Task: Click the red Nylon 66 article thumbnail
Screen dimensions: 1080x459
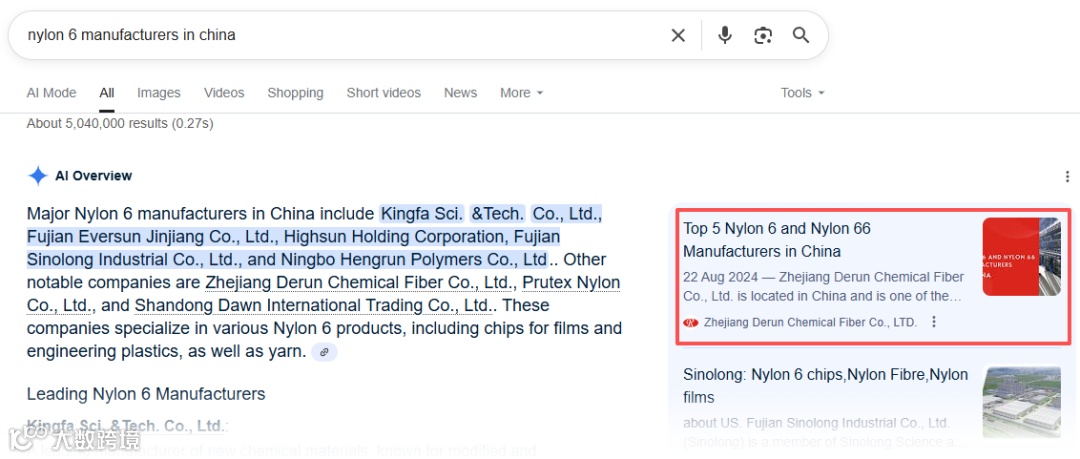Action: (1021, 257)
